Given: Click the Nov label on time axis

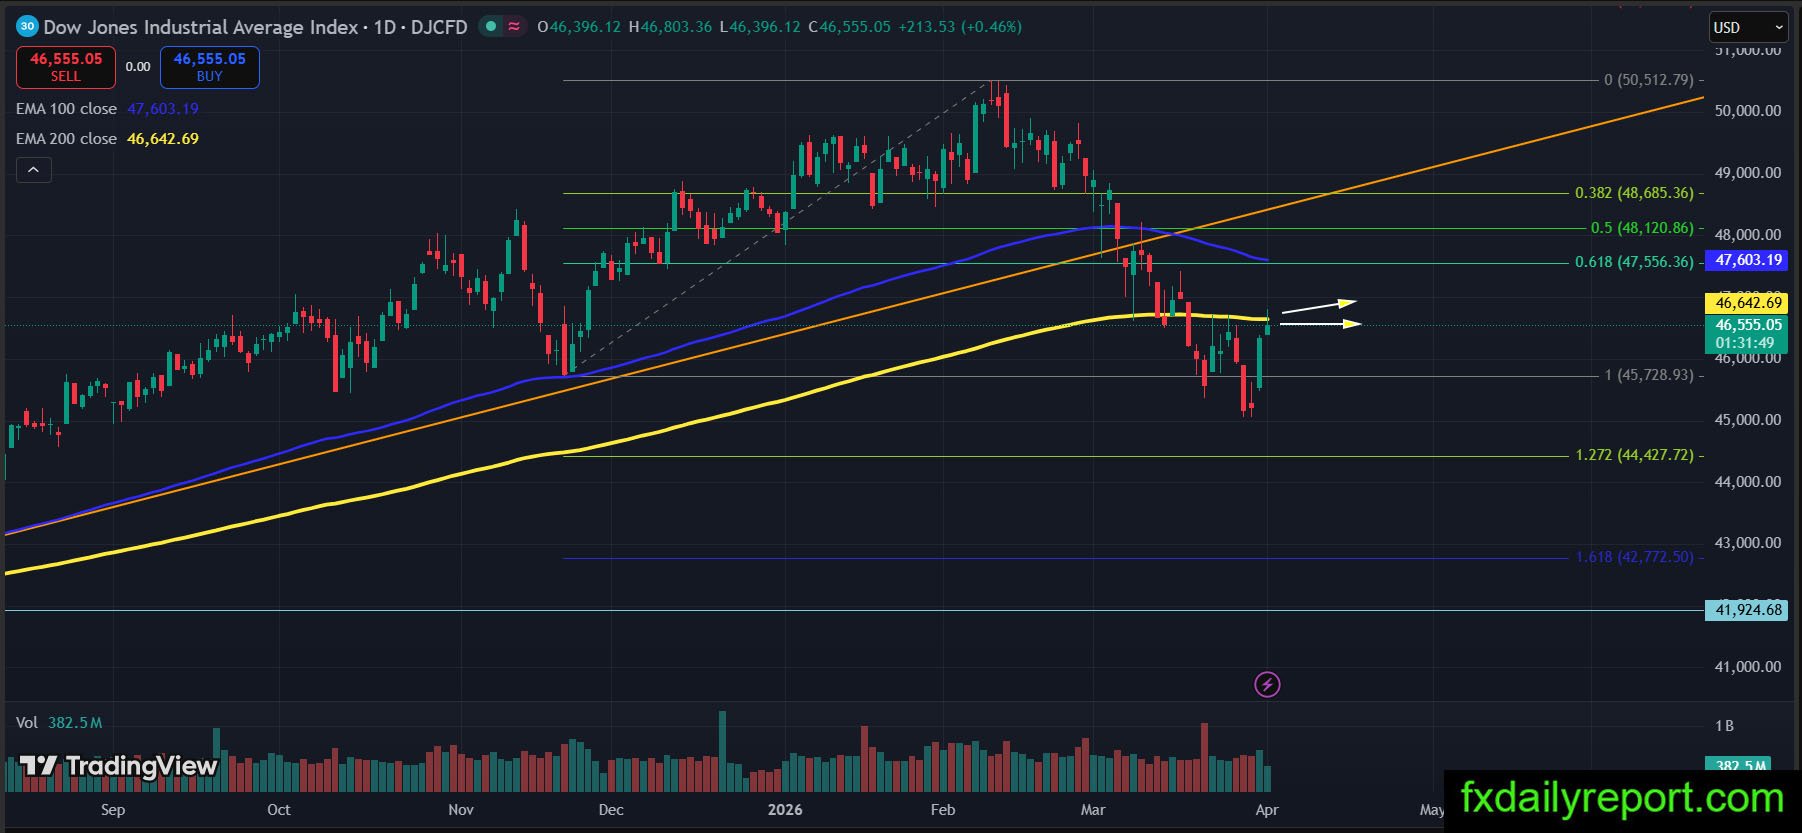Looking at the screenshot, I should [x=461, y=810].
